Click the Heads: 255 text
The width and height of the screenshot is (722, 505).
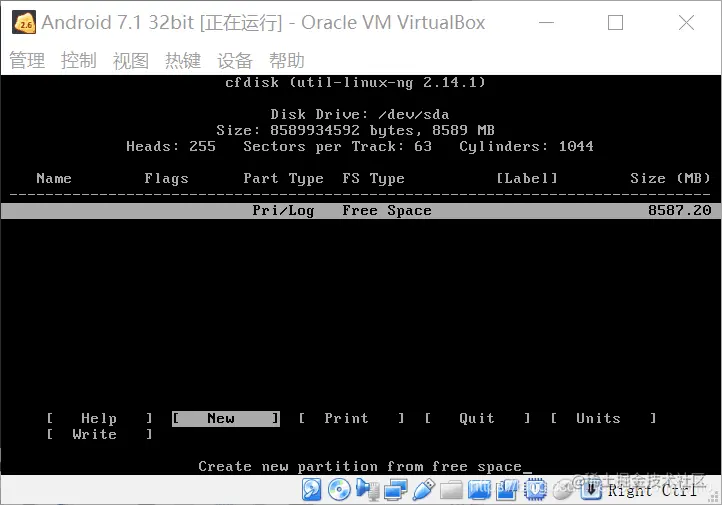pyautogui.click(x=171, y=146)
